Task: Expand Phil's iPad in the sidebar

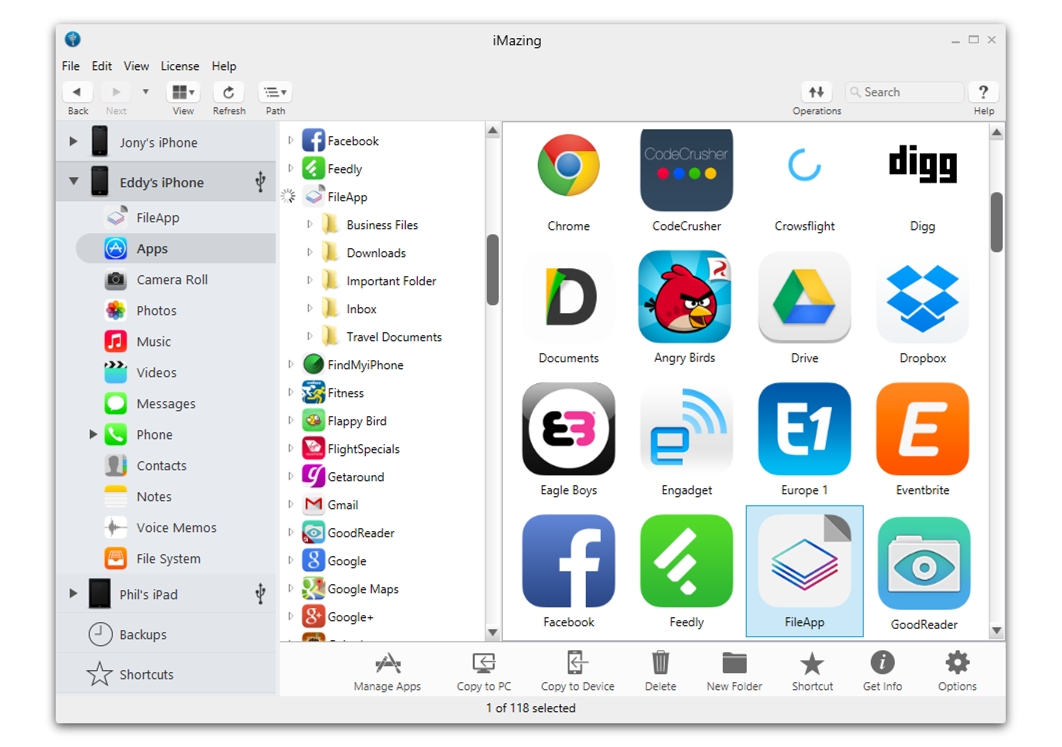Action: tap(72, 593)
